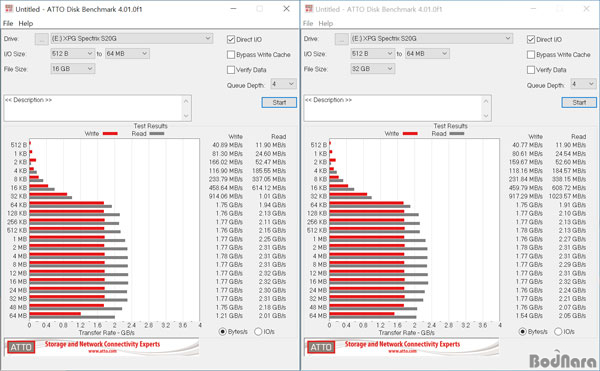
Task: Open the File menu in left window
Action: tap(8, 23)
